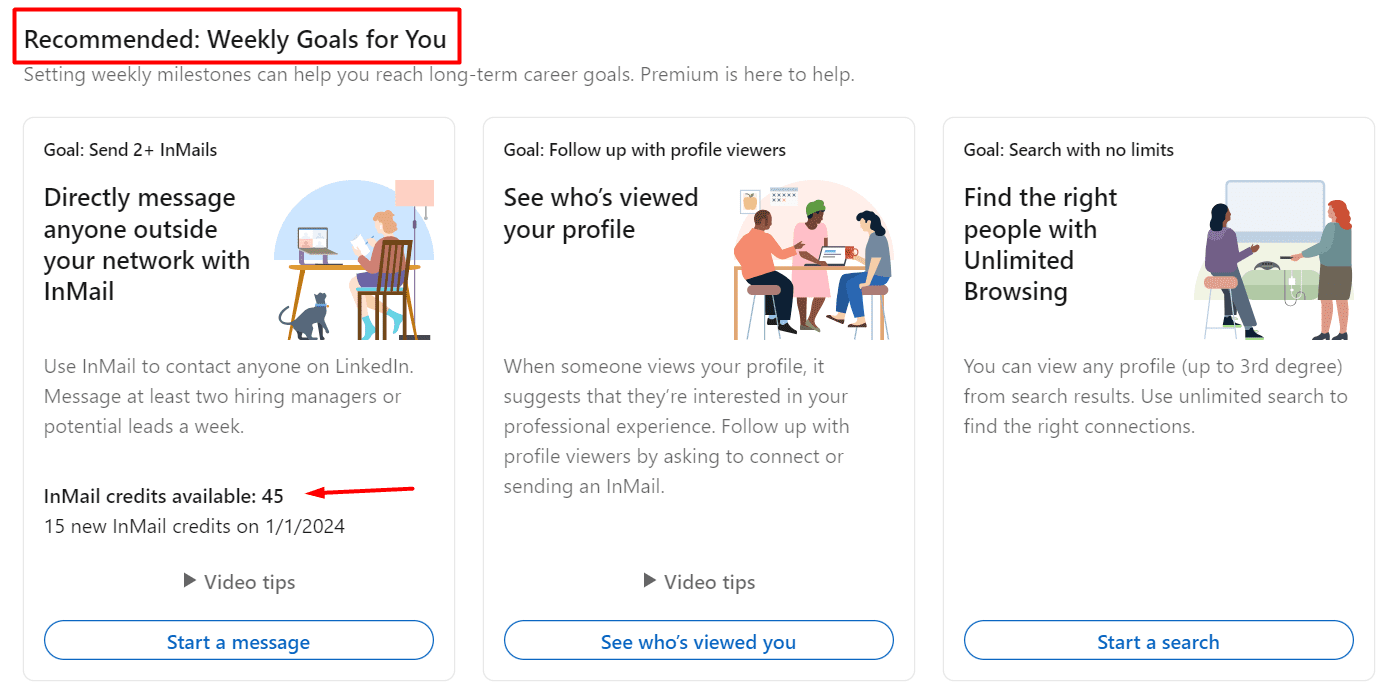Image resolution: width=1393 pixels, height=700 pixels.
Task: Click the play triangle beside InMail Video tips
Action: click(190, 580)
